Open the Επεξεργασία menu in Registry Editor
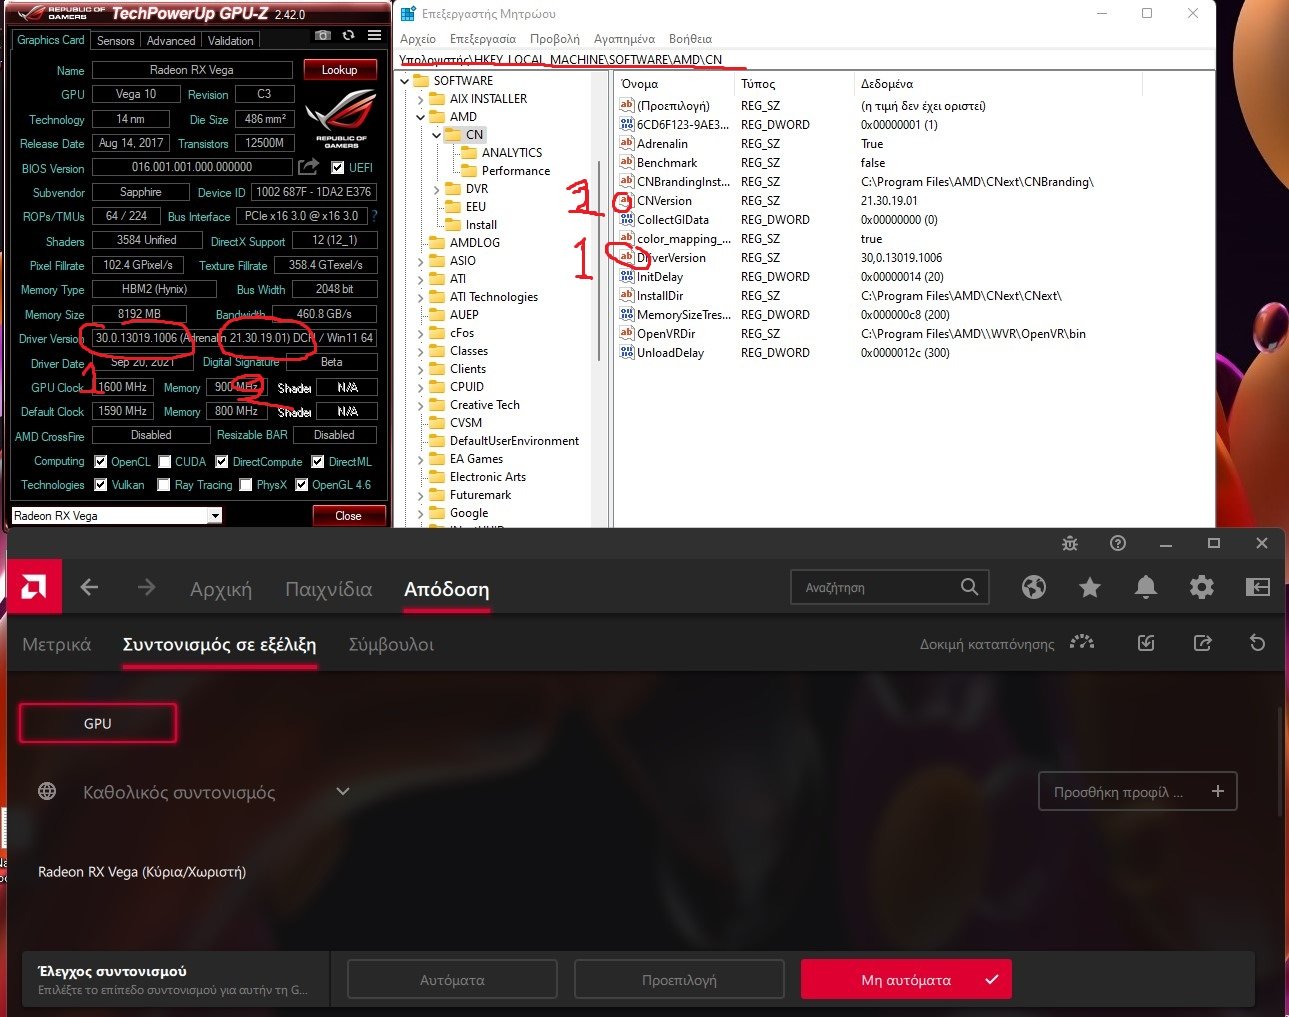The height and width of the screenshot is (1017, 1289). pyautogui.click(x=483, y=39)
